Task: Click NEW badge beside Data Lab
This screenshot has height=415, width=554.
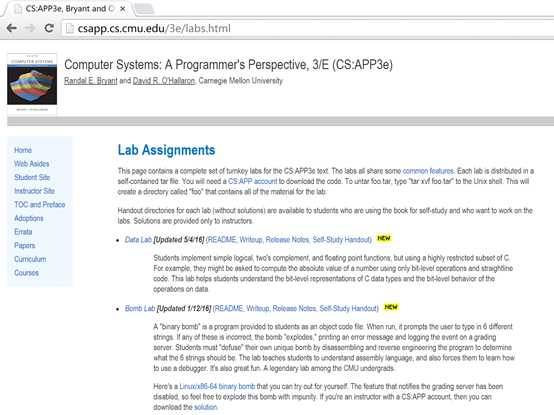Action: 384,238
